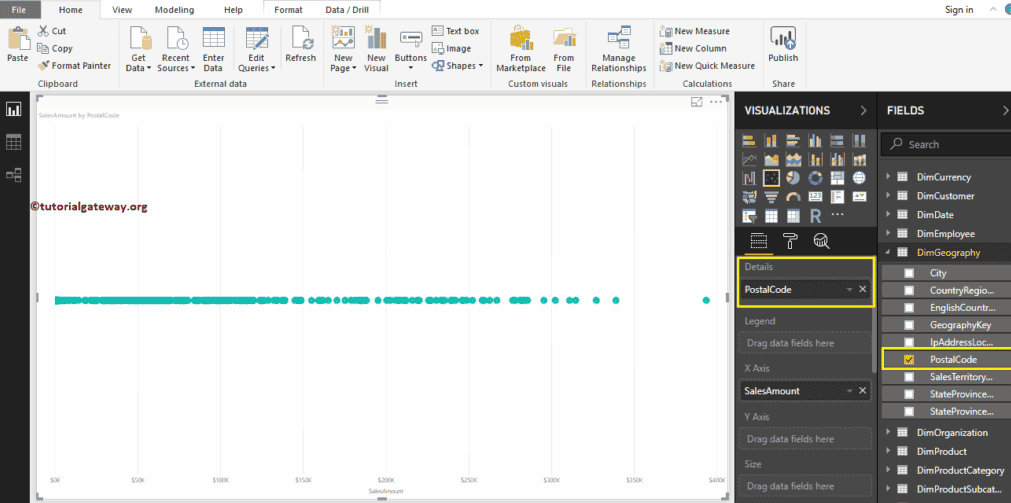Switch to the View ribbon tab
The image size is (1011, 503).
pyautogui.click(x=122, y=10)
